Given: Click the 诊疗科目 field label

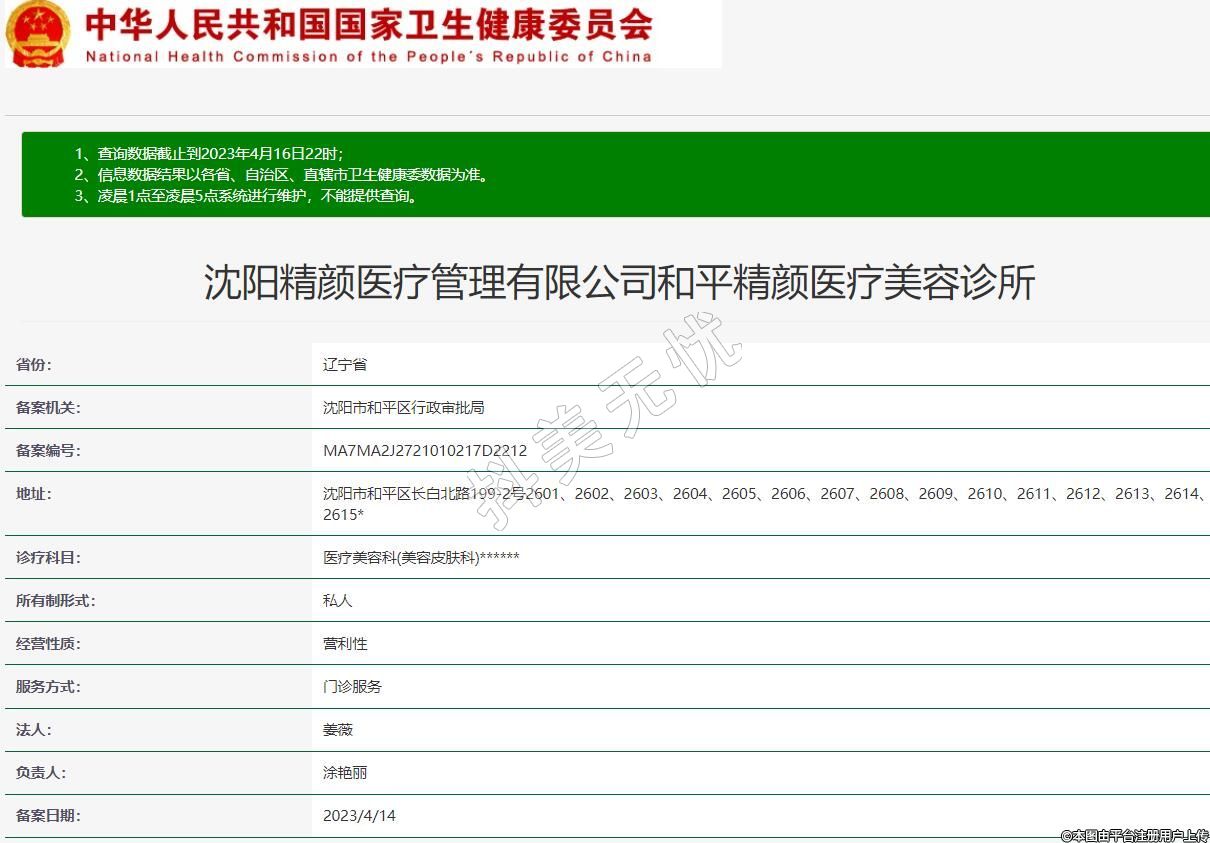Looking at the screenshot, I should (48, 557).
